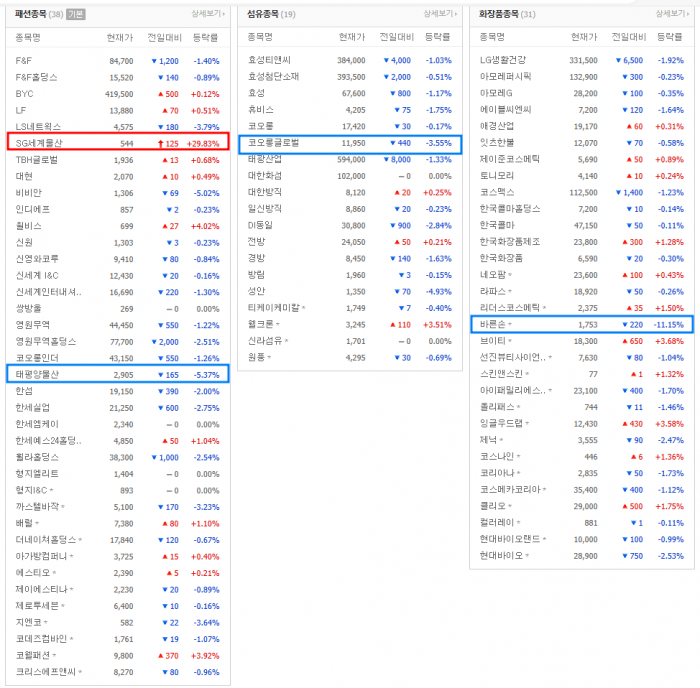Open 효성티앤씨 stock

269,60
